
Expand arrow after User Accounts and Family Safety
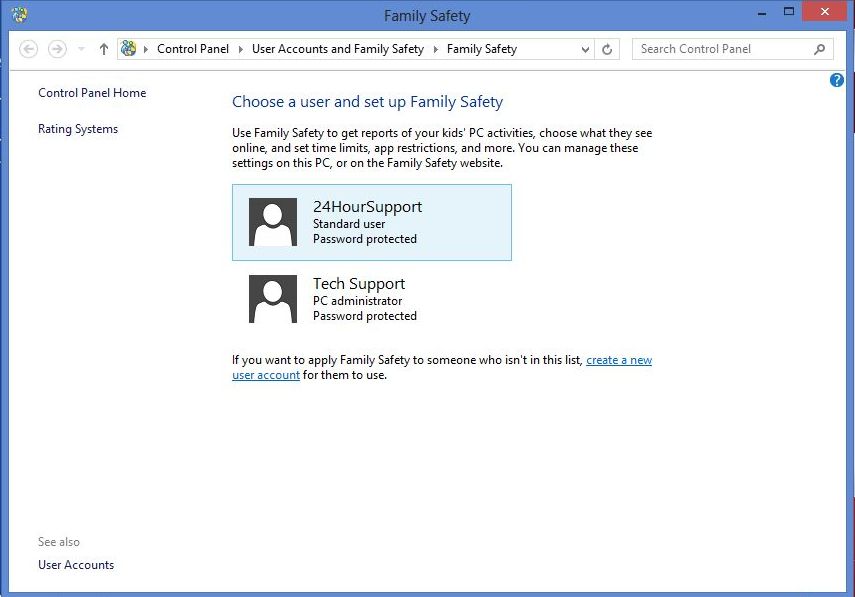(436, 49)
